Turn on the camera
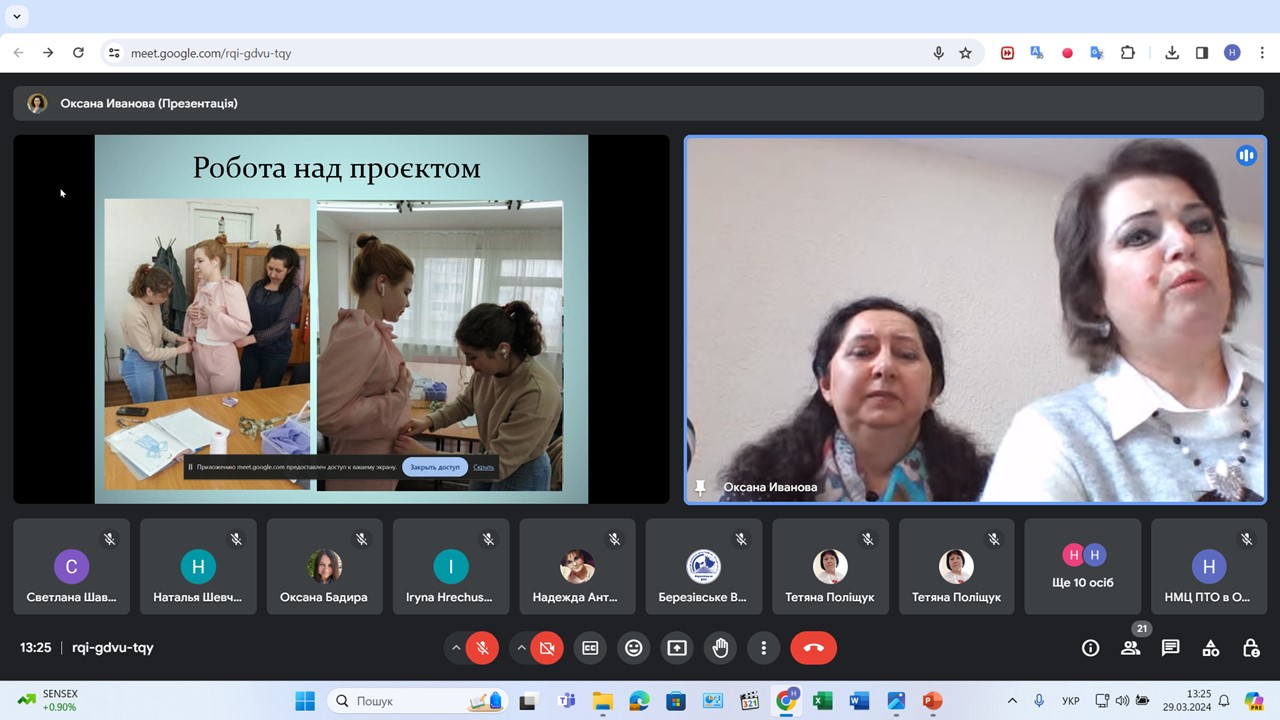This screenshot has height=720, width=1280. pos(547,648)
